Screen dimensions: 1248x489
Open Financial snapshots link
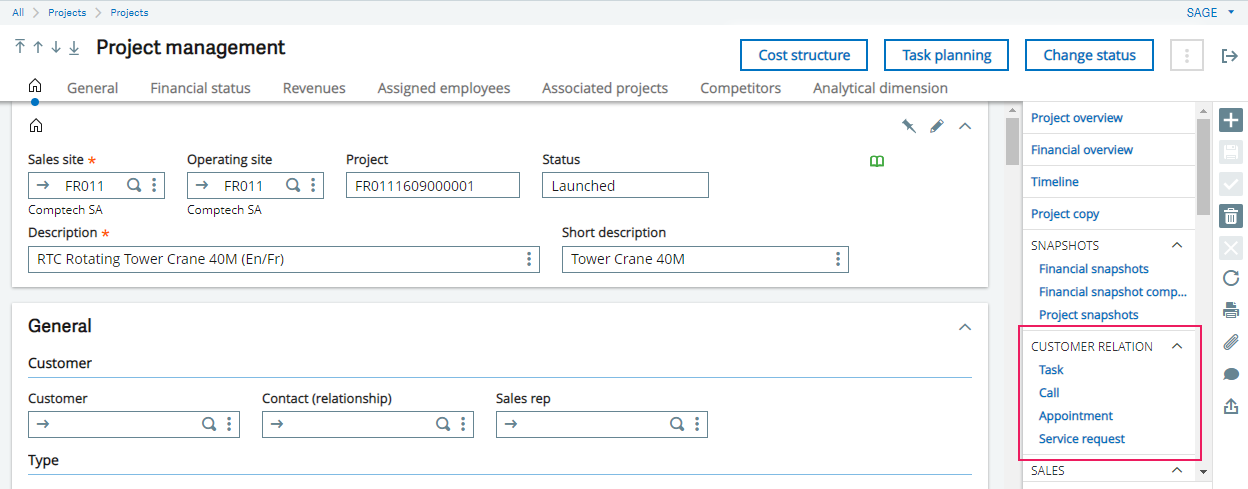click(1093, 269)
